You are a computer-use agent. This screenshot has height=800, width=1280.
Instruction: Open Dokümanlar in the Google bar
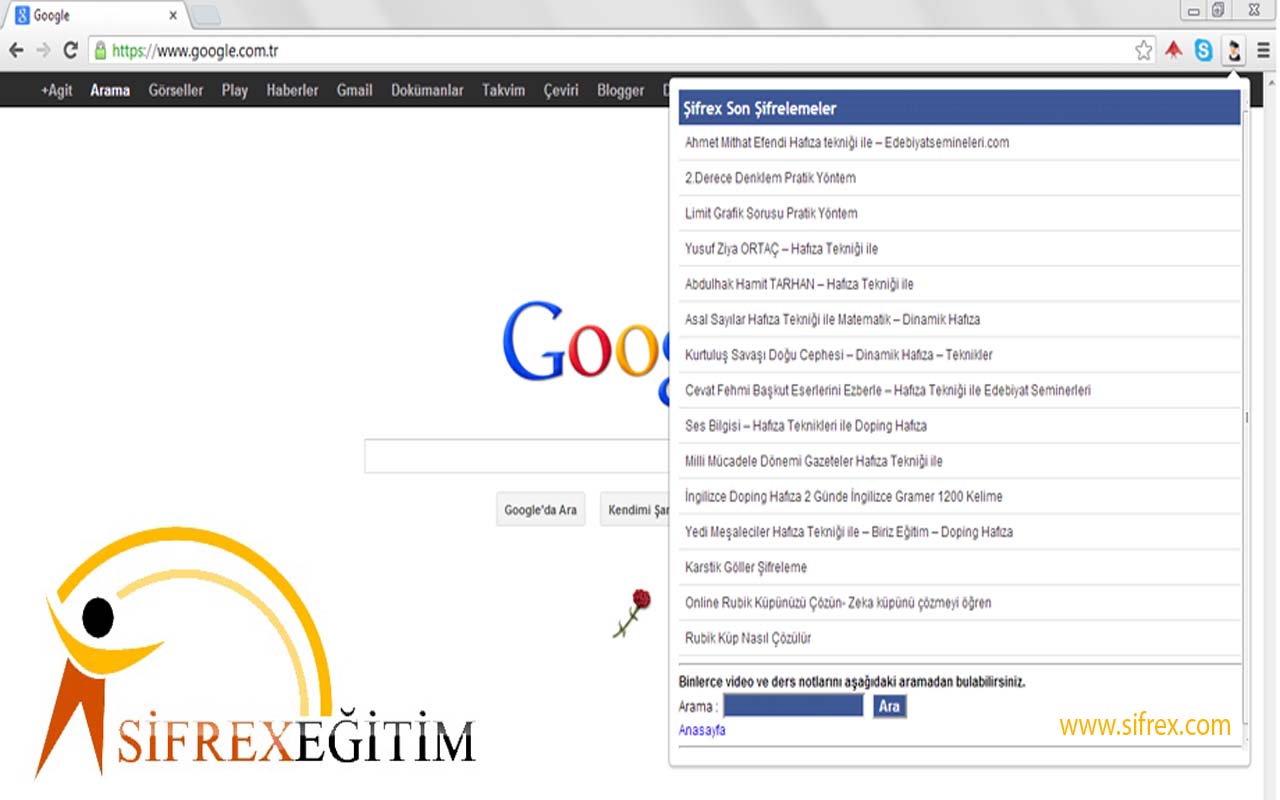(427, 90)
